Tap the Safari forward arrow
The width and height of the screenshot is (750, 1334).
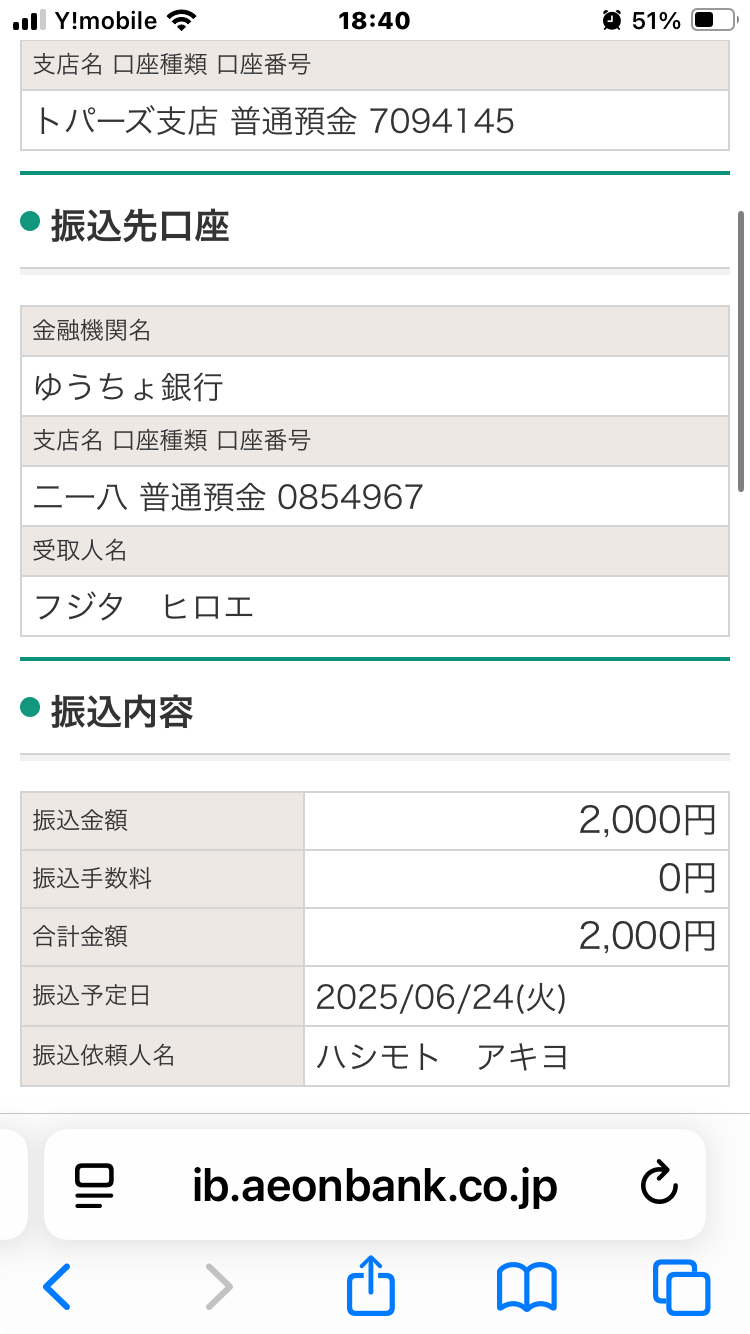point(218,1286)
